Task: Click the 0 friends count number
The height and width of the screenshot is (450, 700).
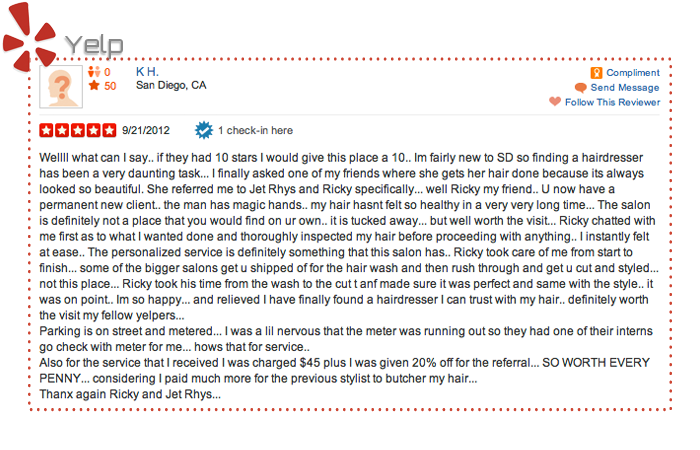Action: (107, 72)
